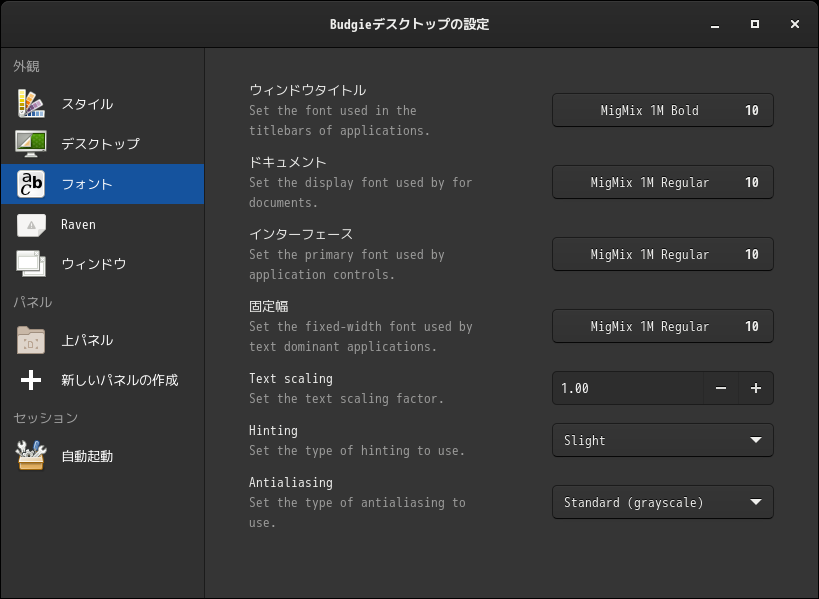Open font chooser for 固定幅

click(x=662, y=326)
